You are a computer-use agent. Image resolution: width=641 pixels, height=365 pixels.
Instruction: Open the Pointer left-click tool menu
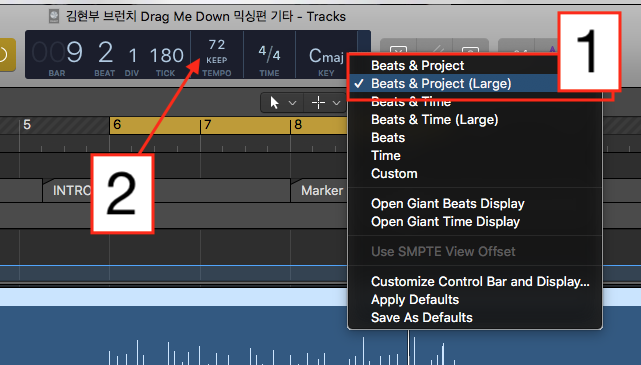pos(282,103)
